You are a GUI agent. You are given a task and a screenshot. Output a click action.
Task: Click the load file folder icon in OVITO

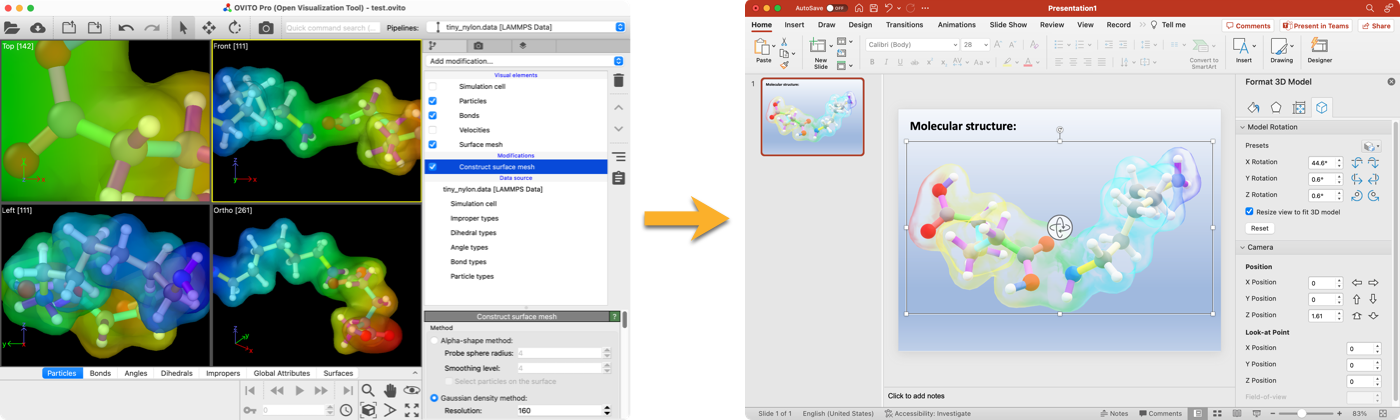(14, 28)
